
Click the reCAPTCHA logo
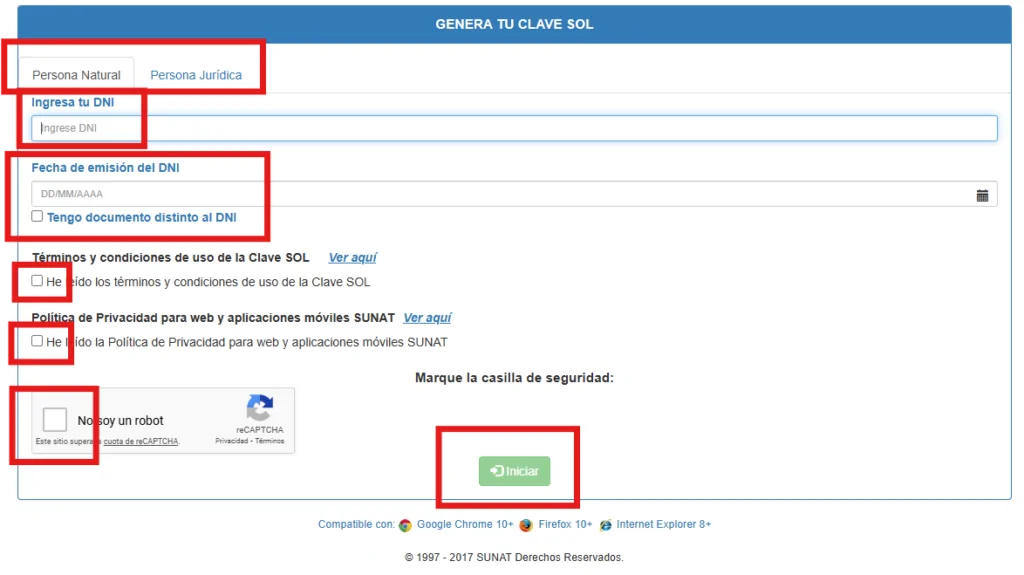(x=260, y=408)
